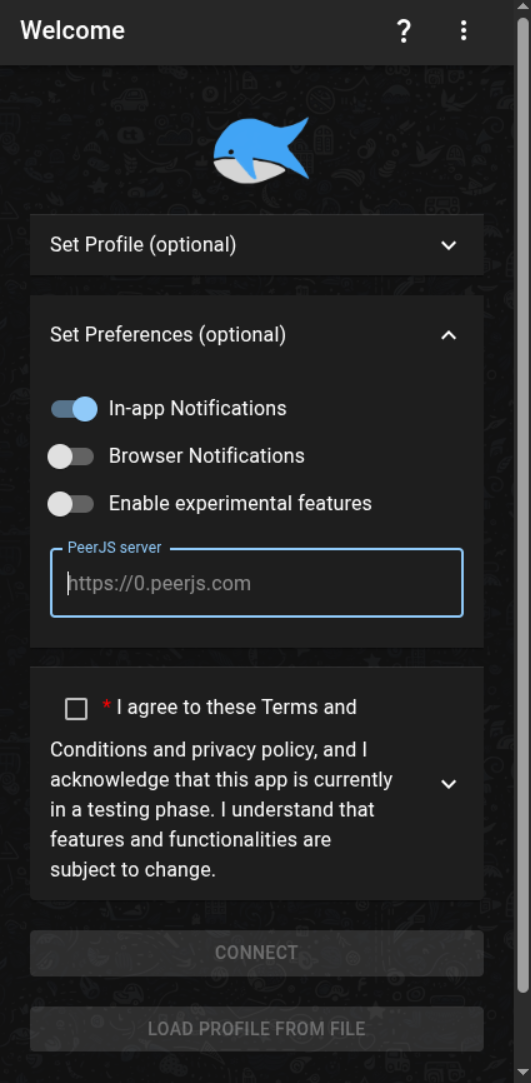Viewport: 531px width, 1083px height.
Task: Check the Terms and Conditions agreement checkbox
Action: coord(76,709)
